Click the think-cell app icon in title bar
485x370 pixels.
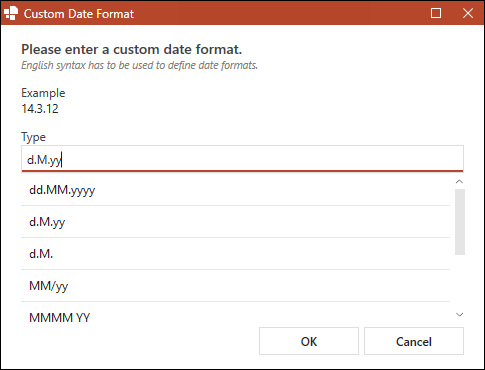[11, 13]
